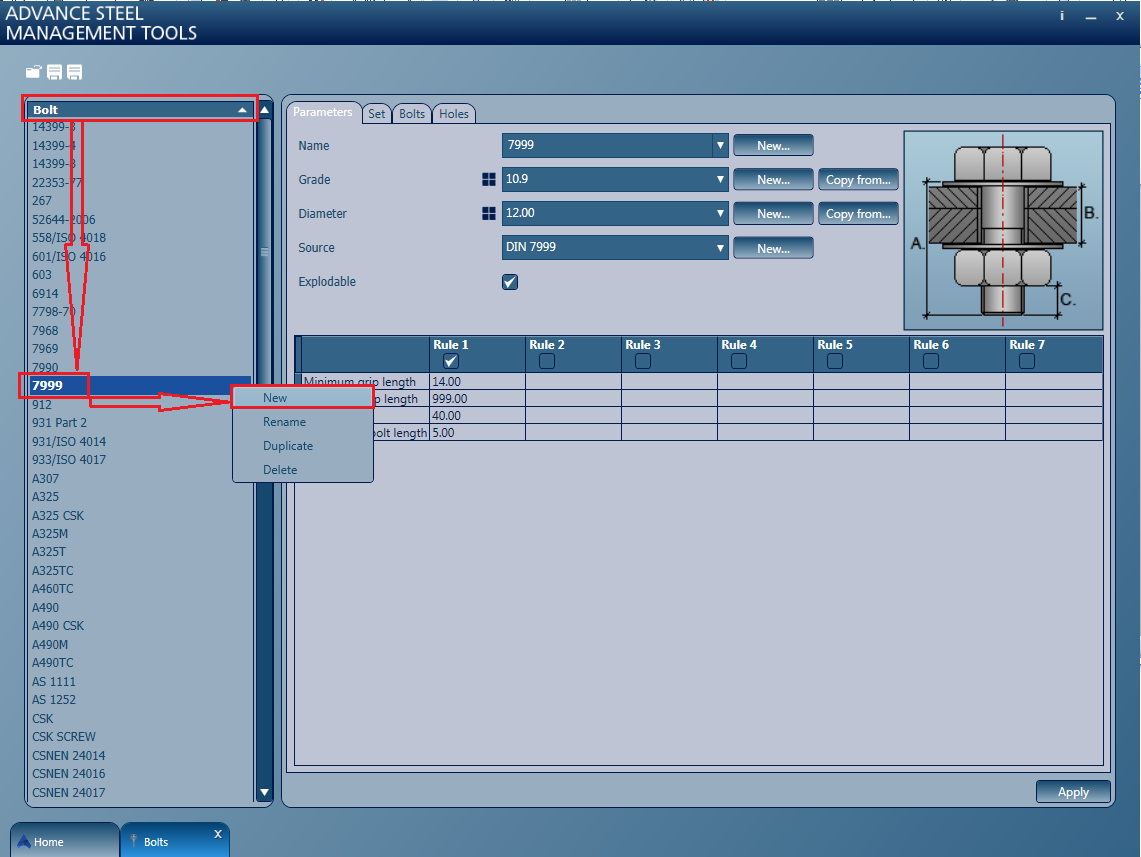Choose Rename from the context menu
Image resolution: width=1141 pixels, height=857 pixels.
pyautogui.click(x=303, y=422)
